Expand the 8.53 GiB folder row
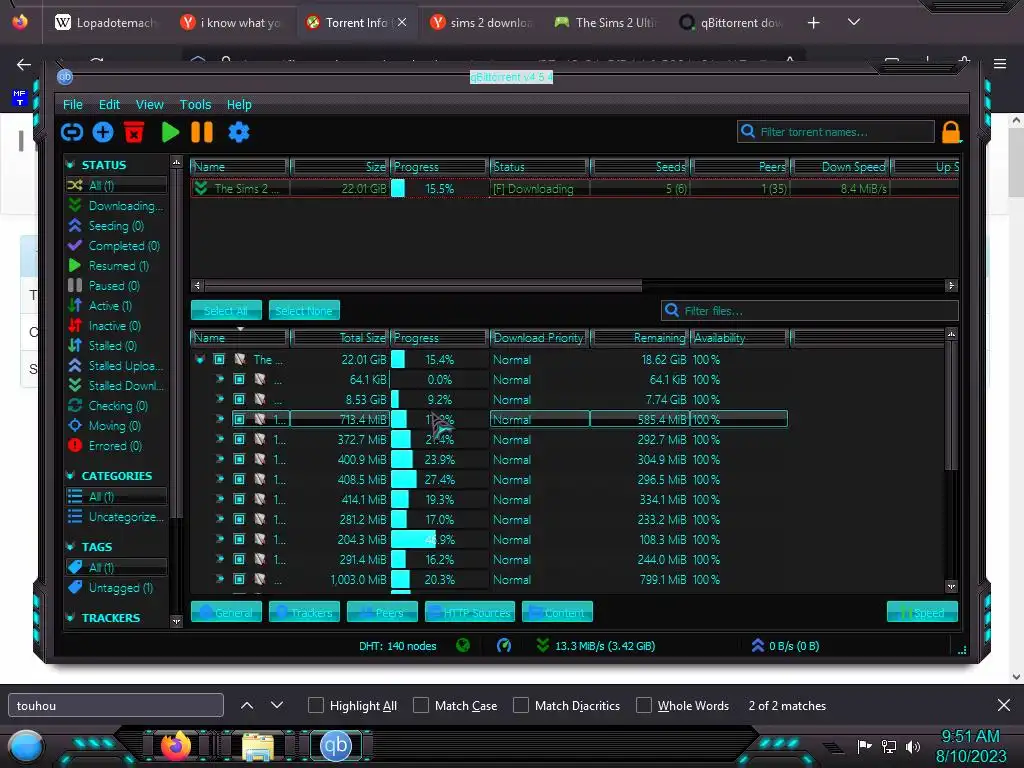1024x768 pixels. (220, 399)
